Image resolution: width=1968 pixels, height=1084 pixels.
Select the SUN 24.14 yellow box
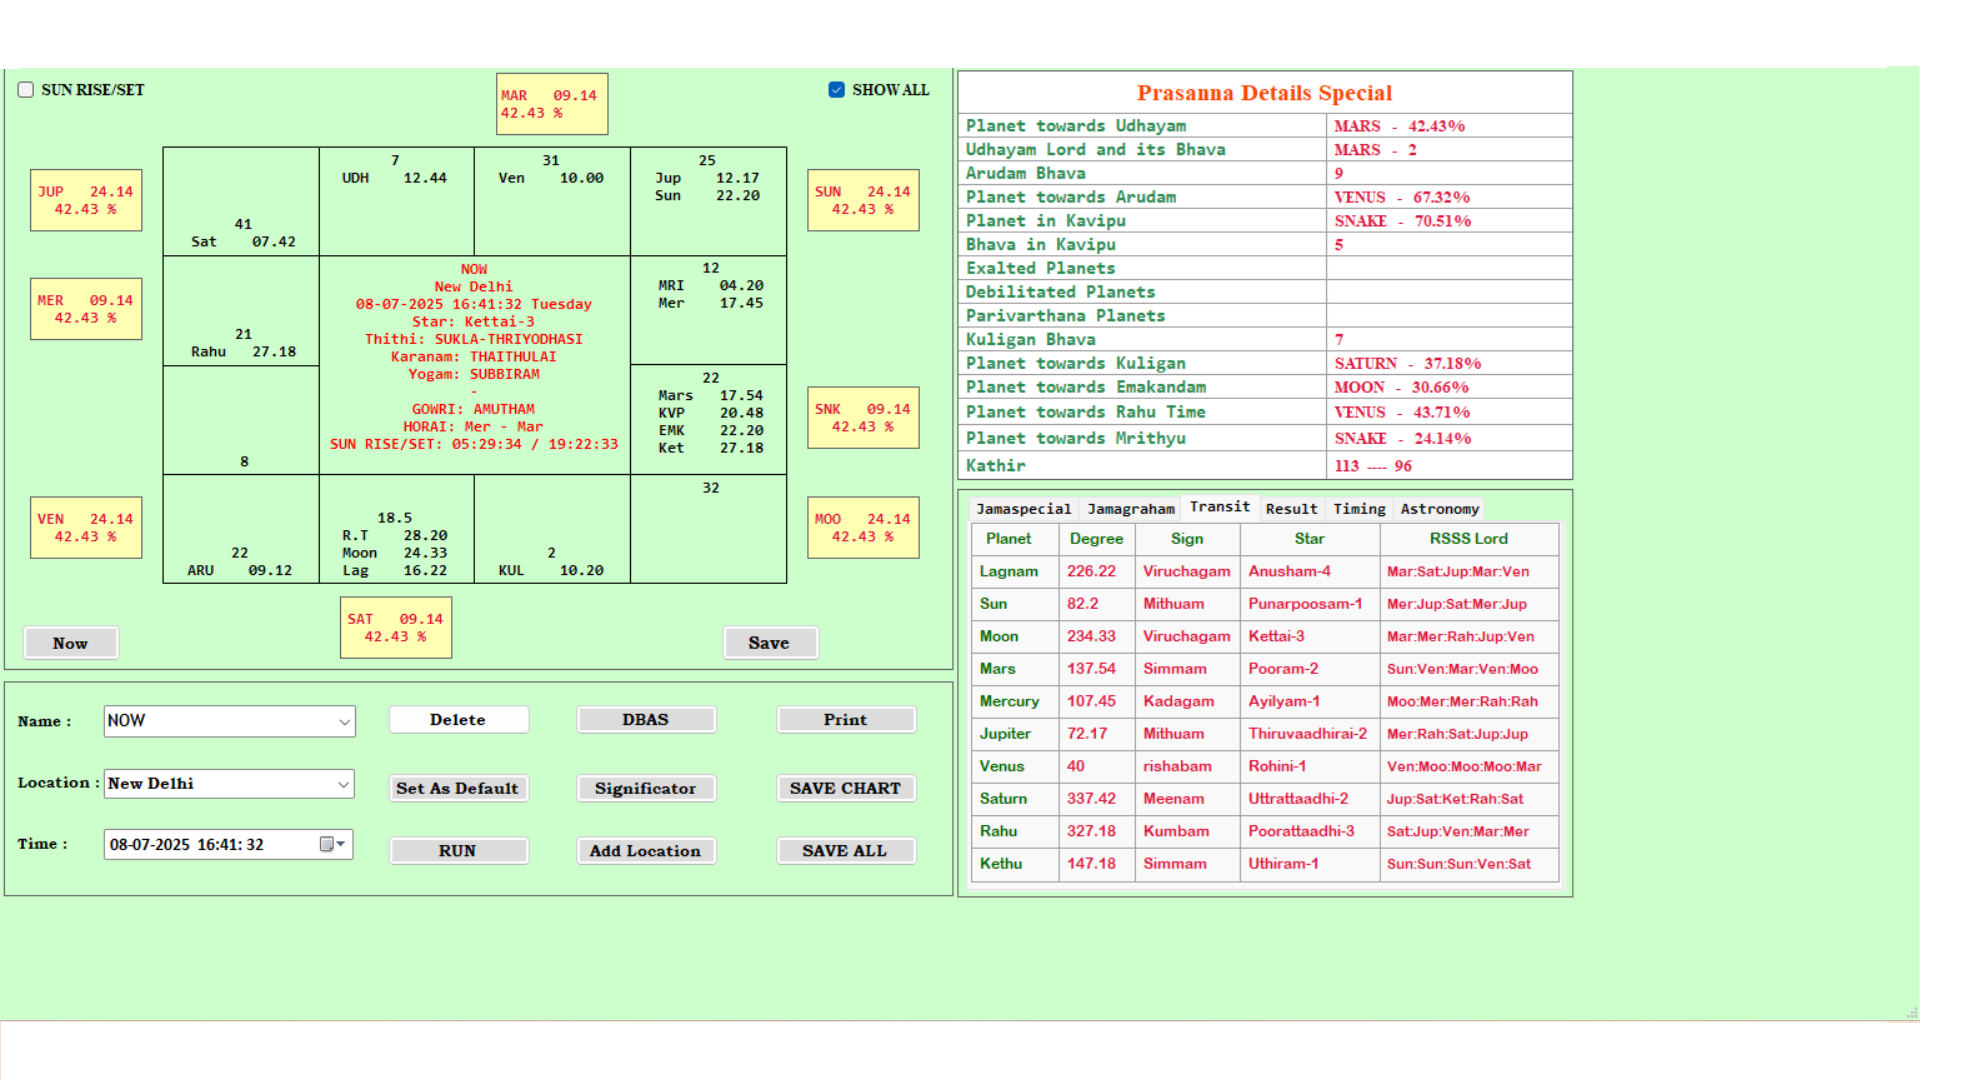863,200
